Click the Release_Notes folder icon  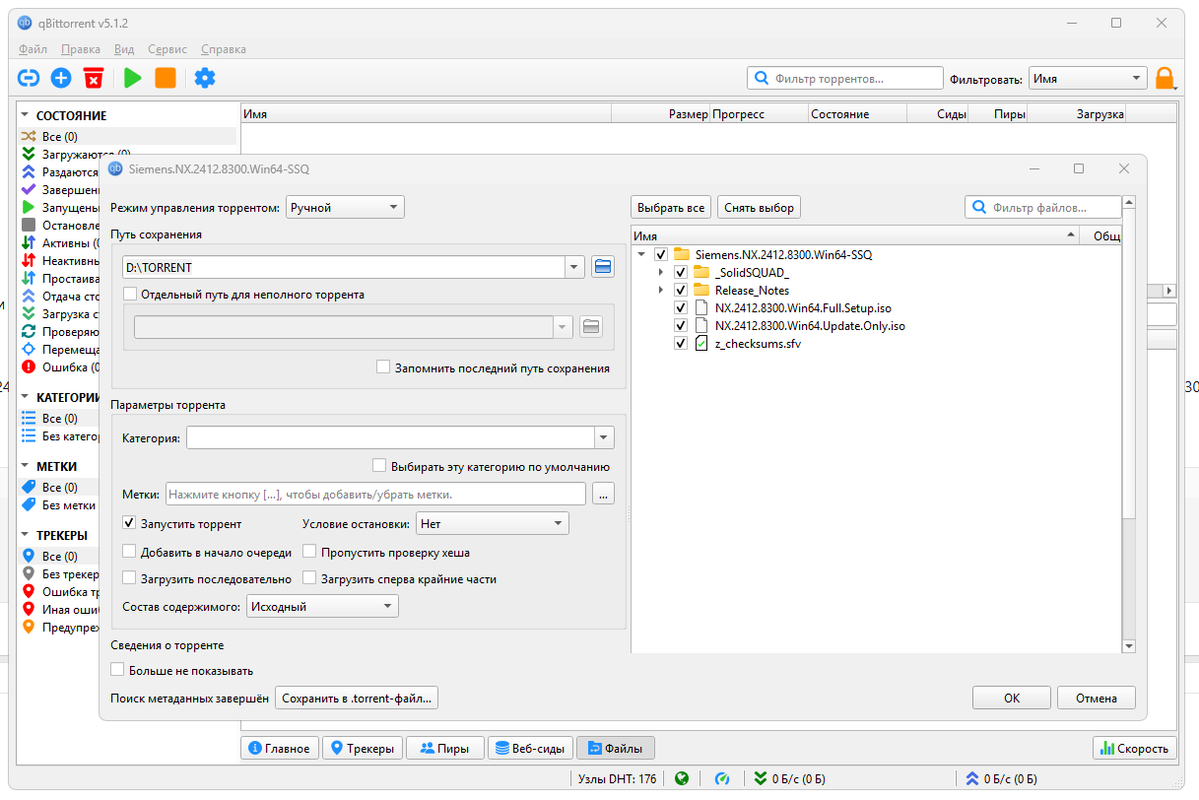(701, 290)
